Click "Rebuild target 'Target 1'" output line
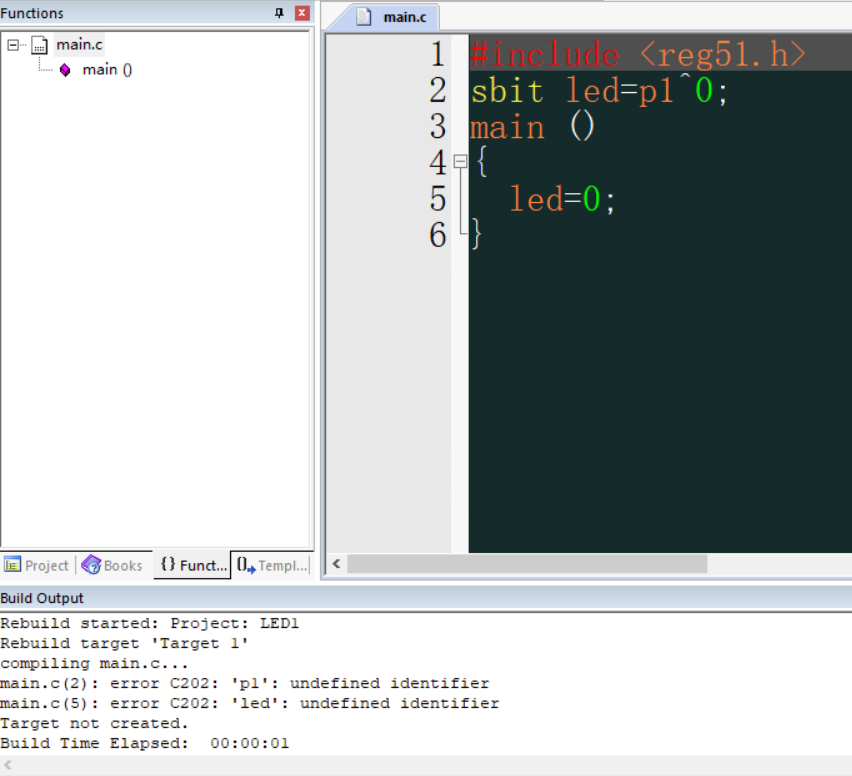 (x=124, y=643)
